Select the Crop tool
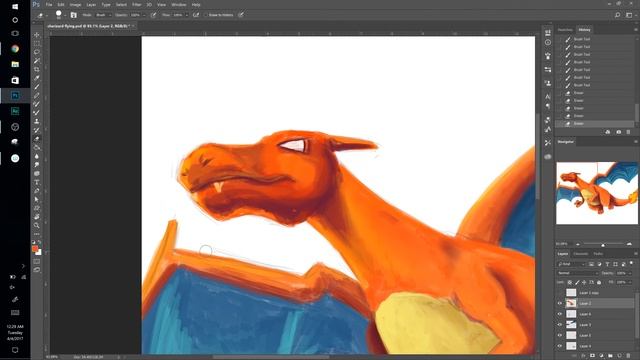This screenshot has width=640, height=360. click(37, 69)
